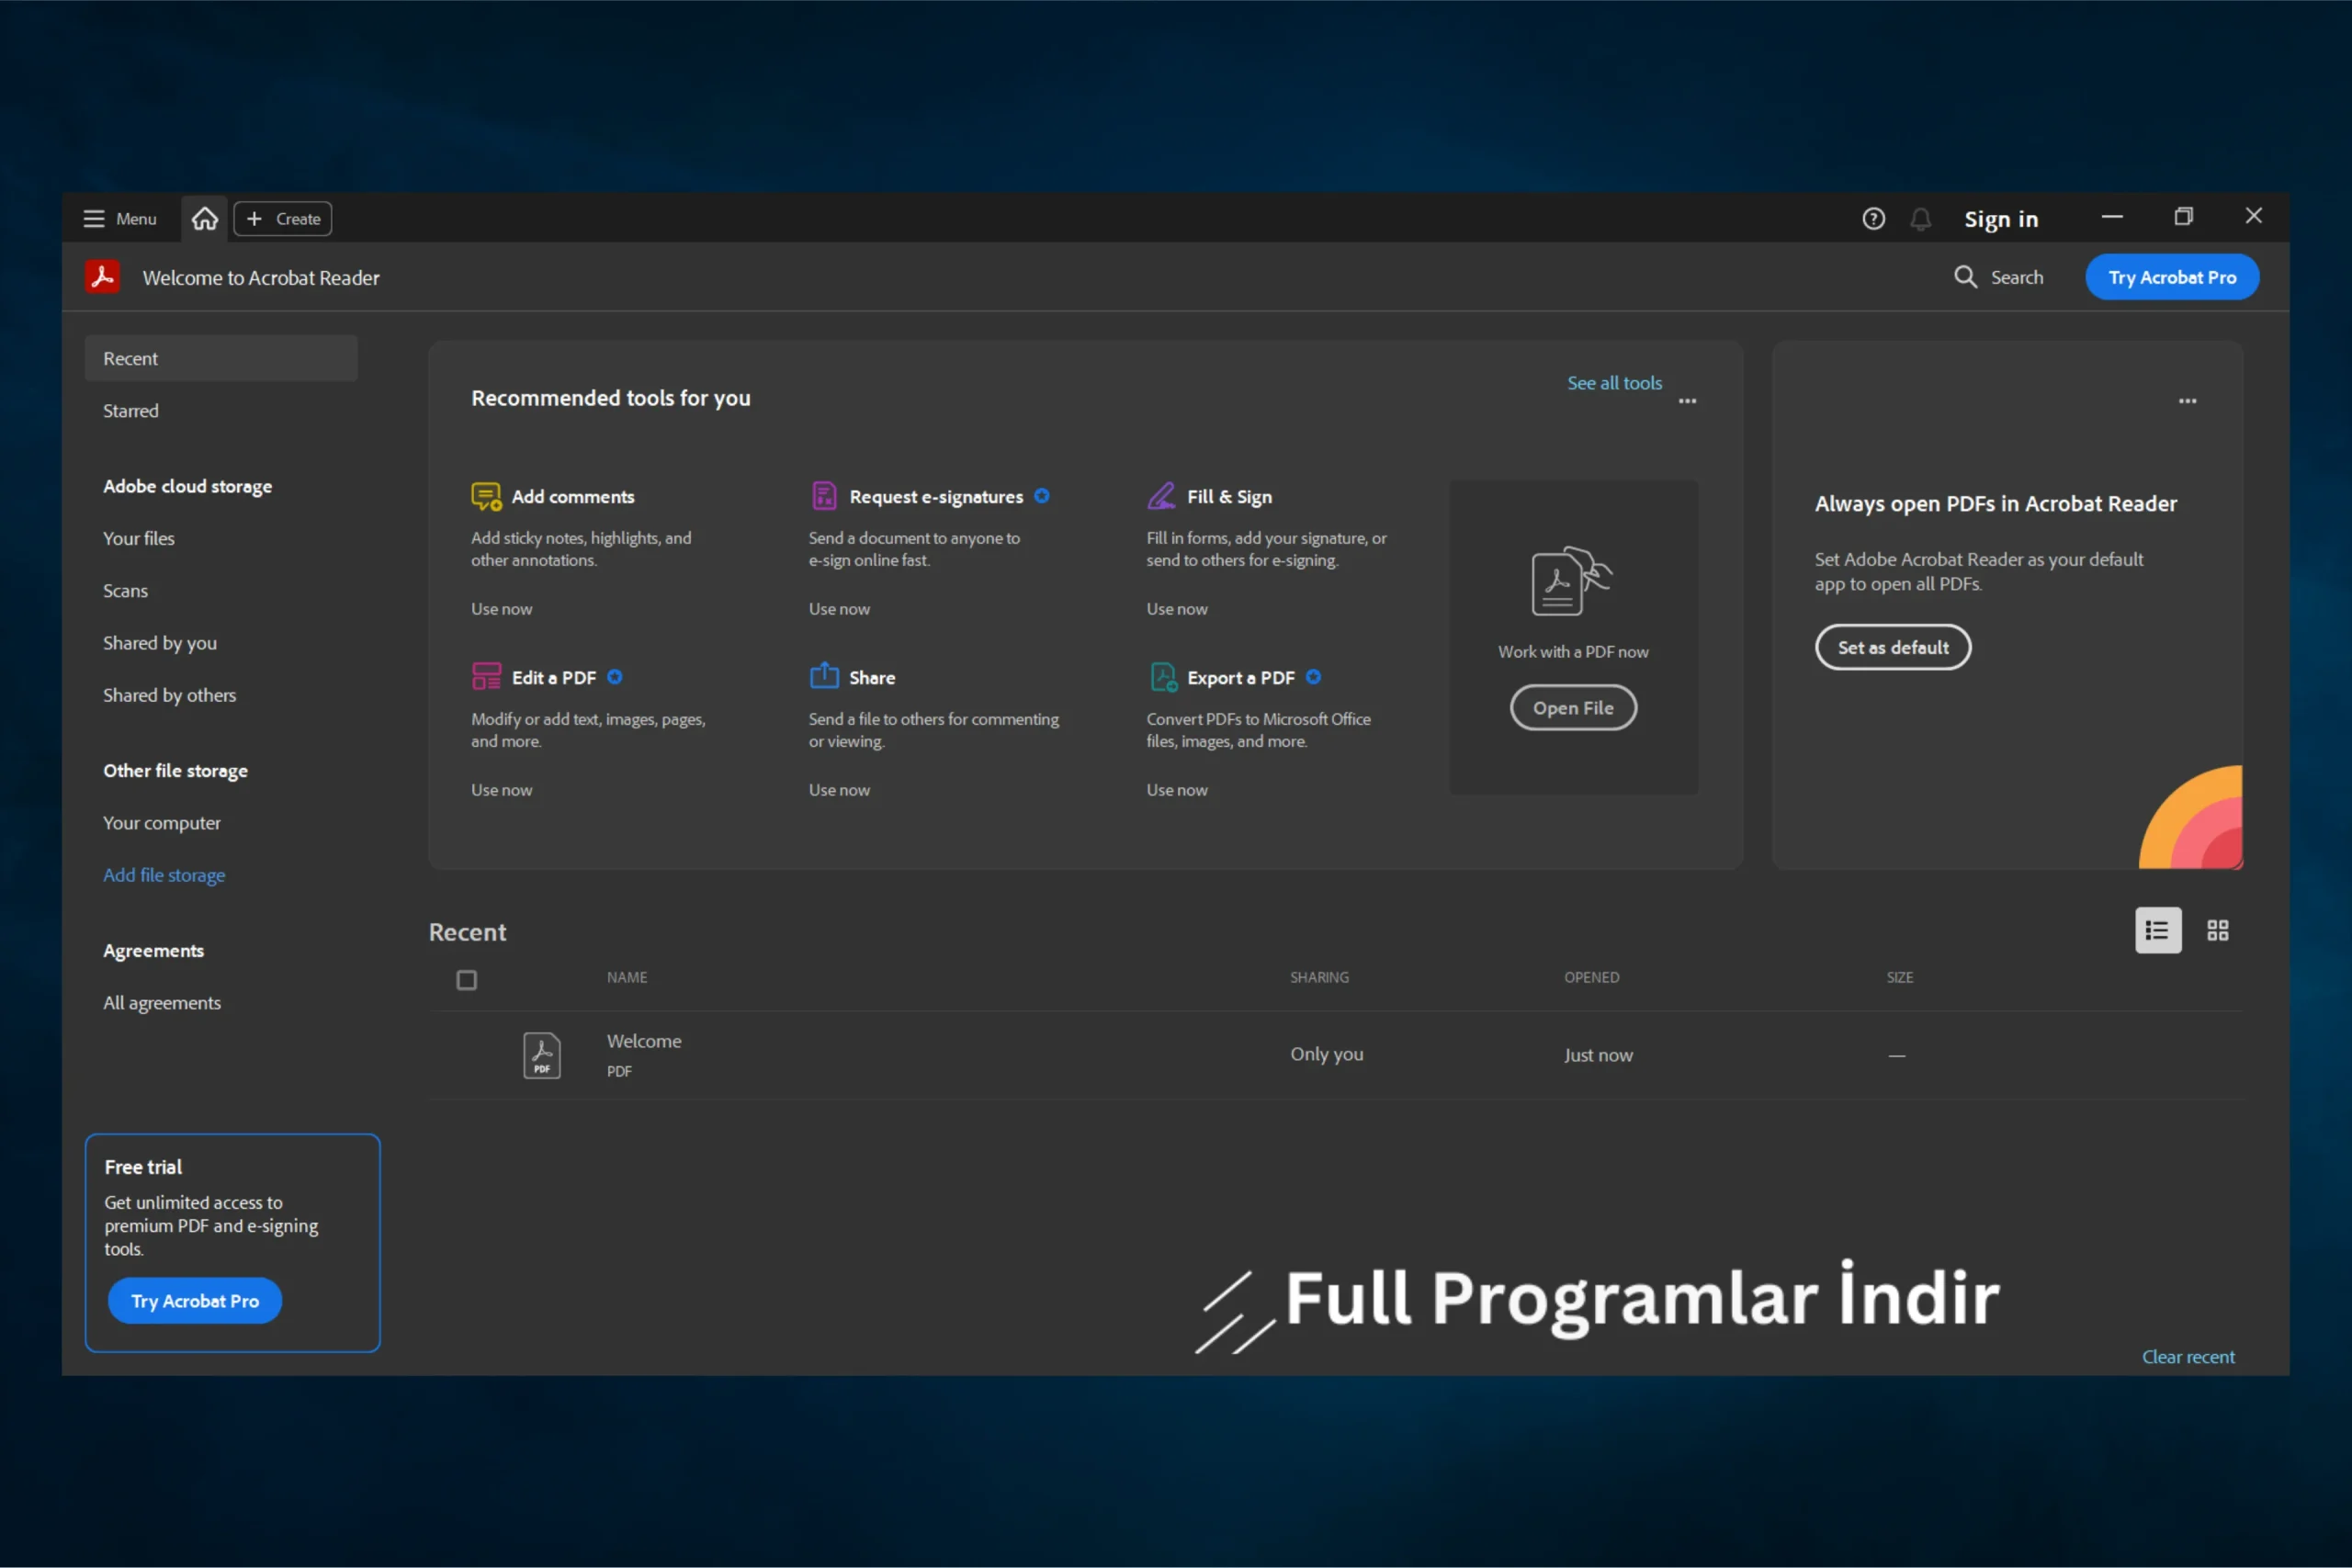
Task: Click Only you sharing cell
Action: (1326, 1055)
